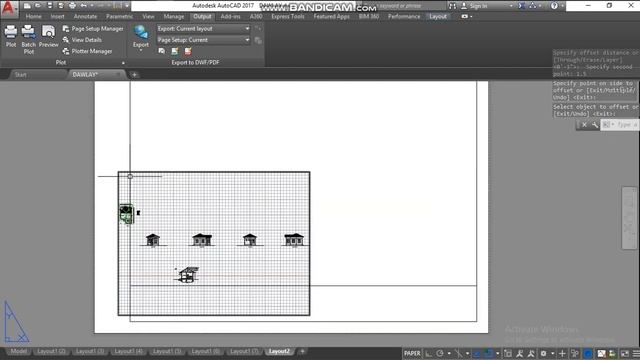Select the DAWLAY drawing file tab
This screenshot has height=360, width=640.
point(85,75)
